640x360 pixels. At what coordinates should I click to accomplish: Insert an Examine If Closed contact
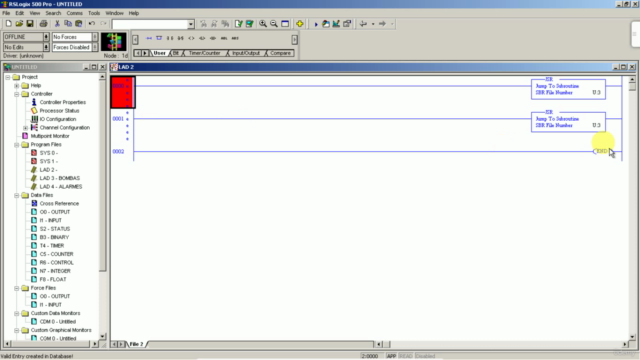point(170,38)
